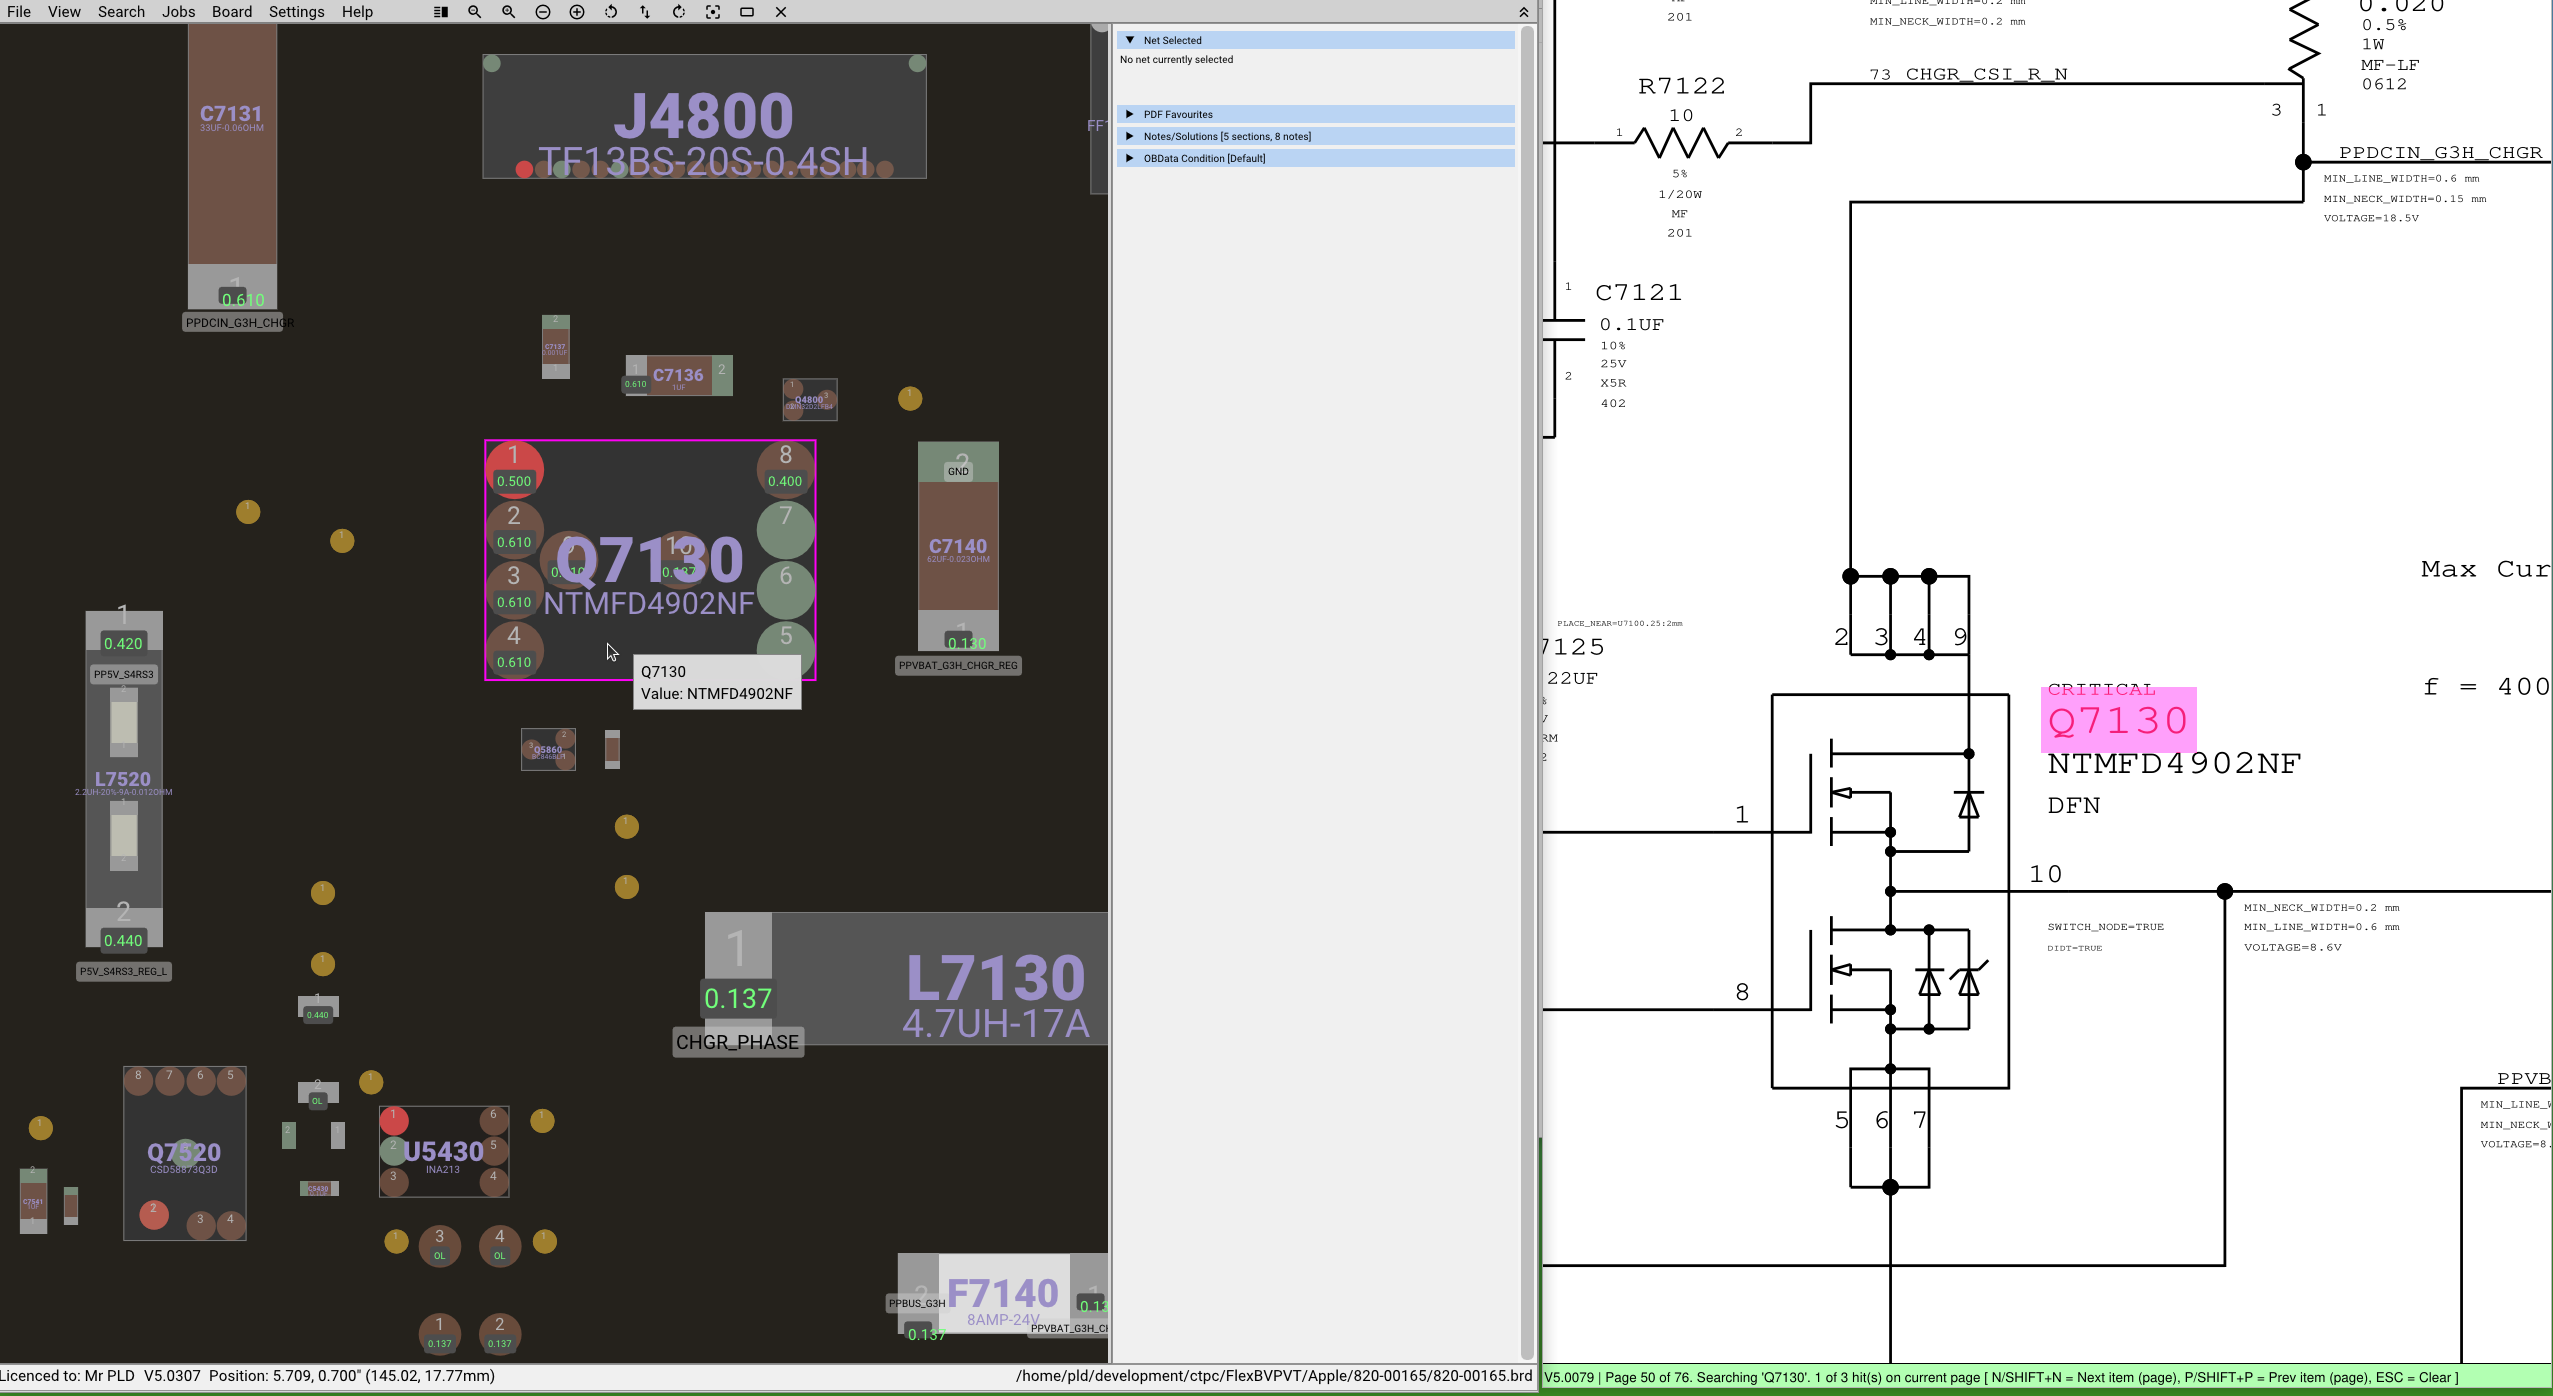Click the L7130 inductor label

point(995,978)
